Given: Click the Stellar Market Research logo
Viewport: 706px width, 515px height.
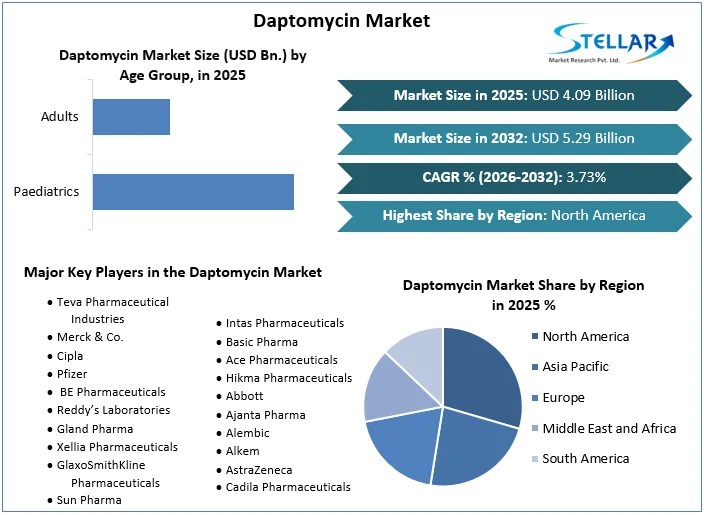Looking at the screenshot, I should pyautogui.click(x=611, y=43).
